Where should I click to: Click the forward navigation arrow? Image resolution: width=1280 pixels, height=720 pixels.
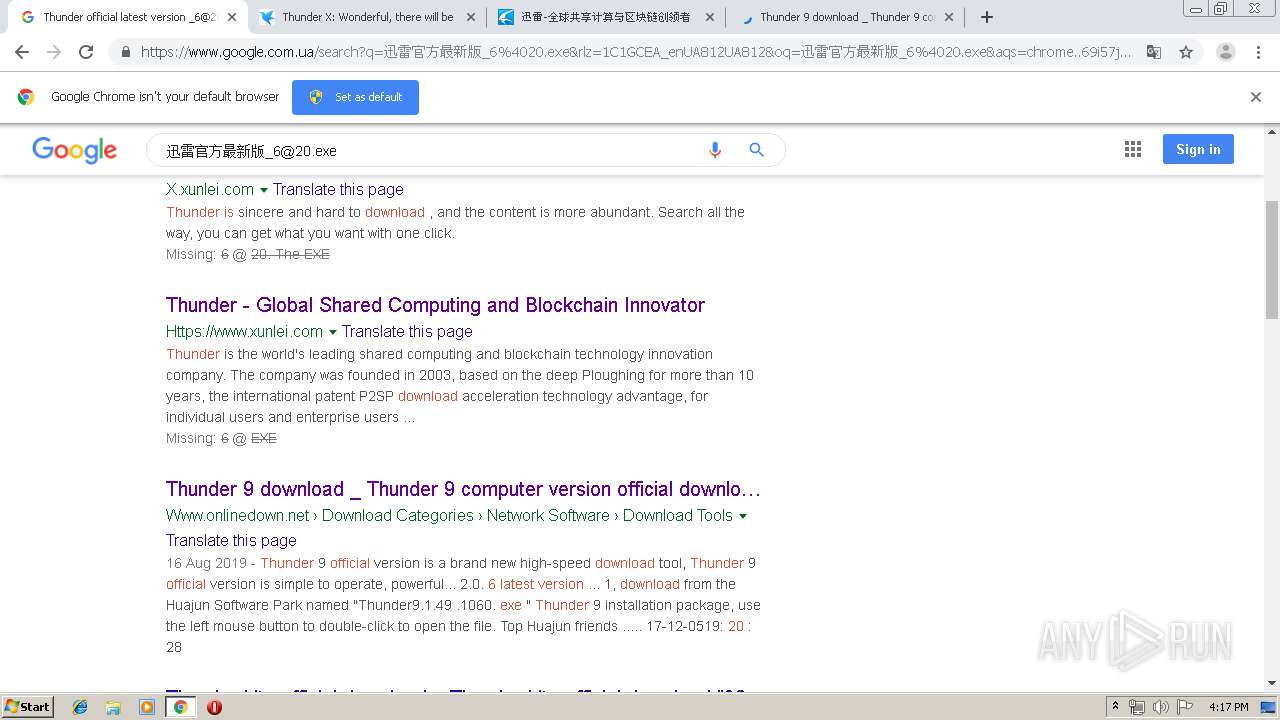click(x=54, y=52)
